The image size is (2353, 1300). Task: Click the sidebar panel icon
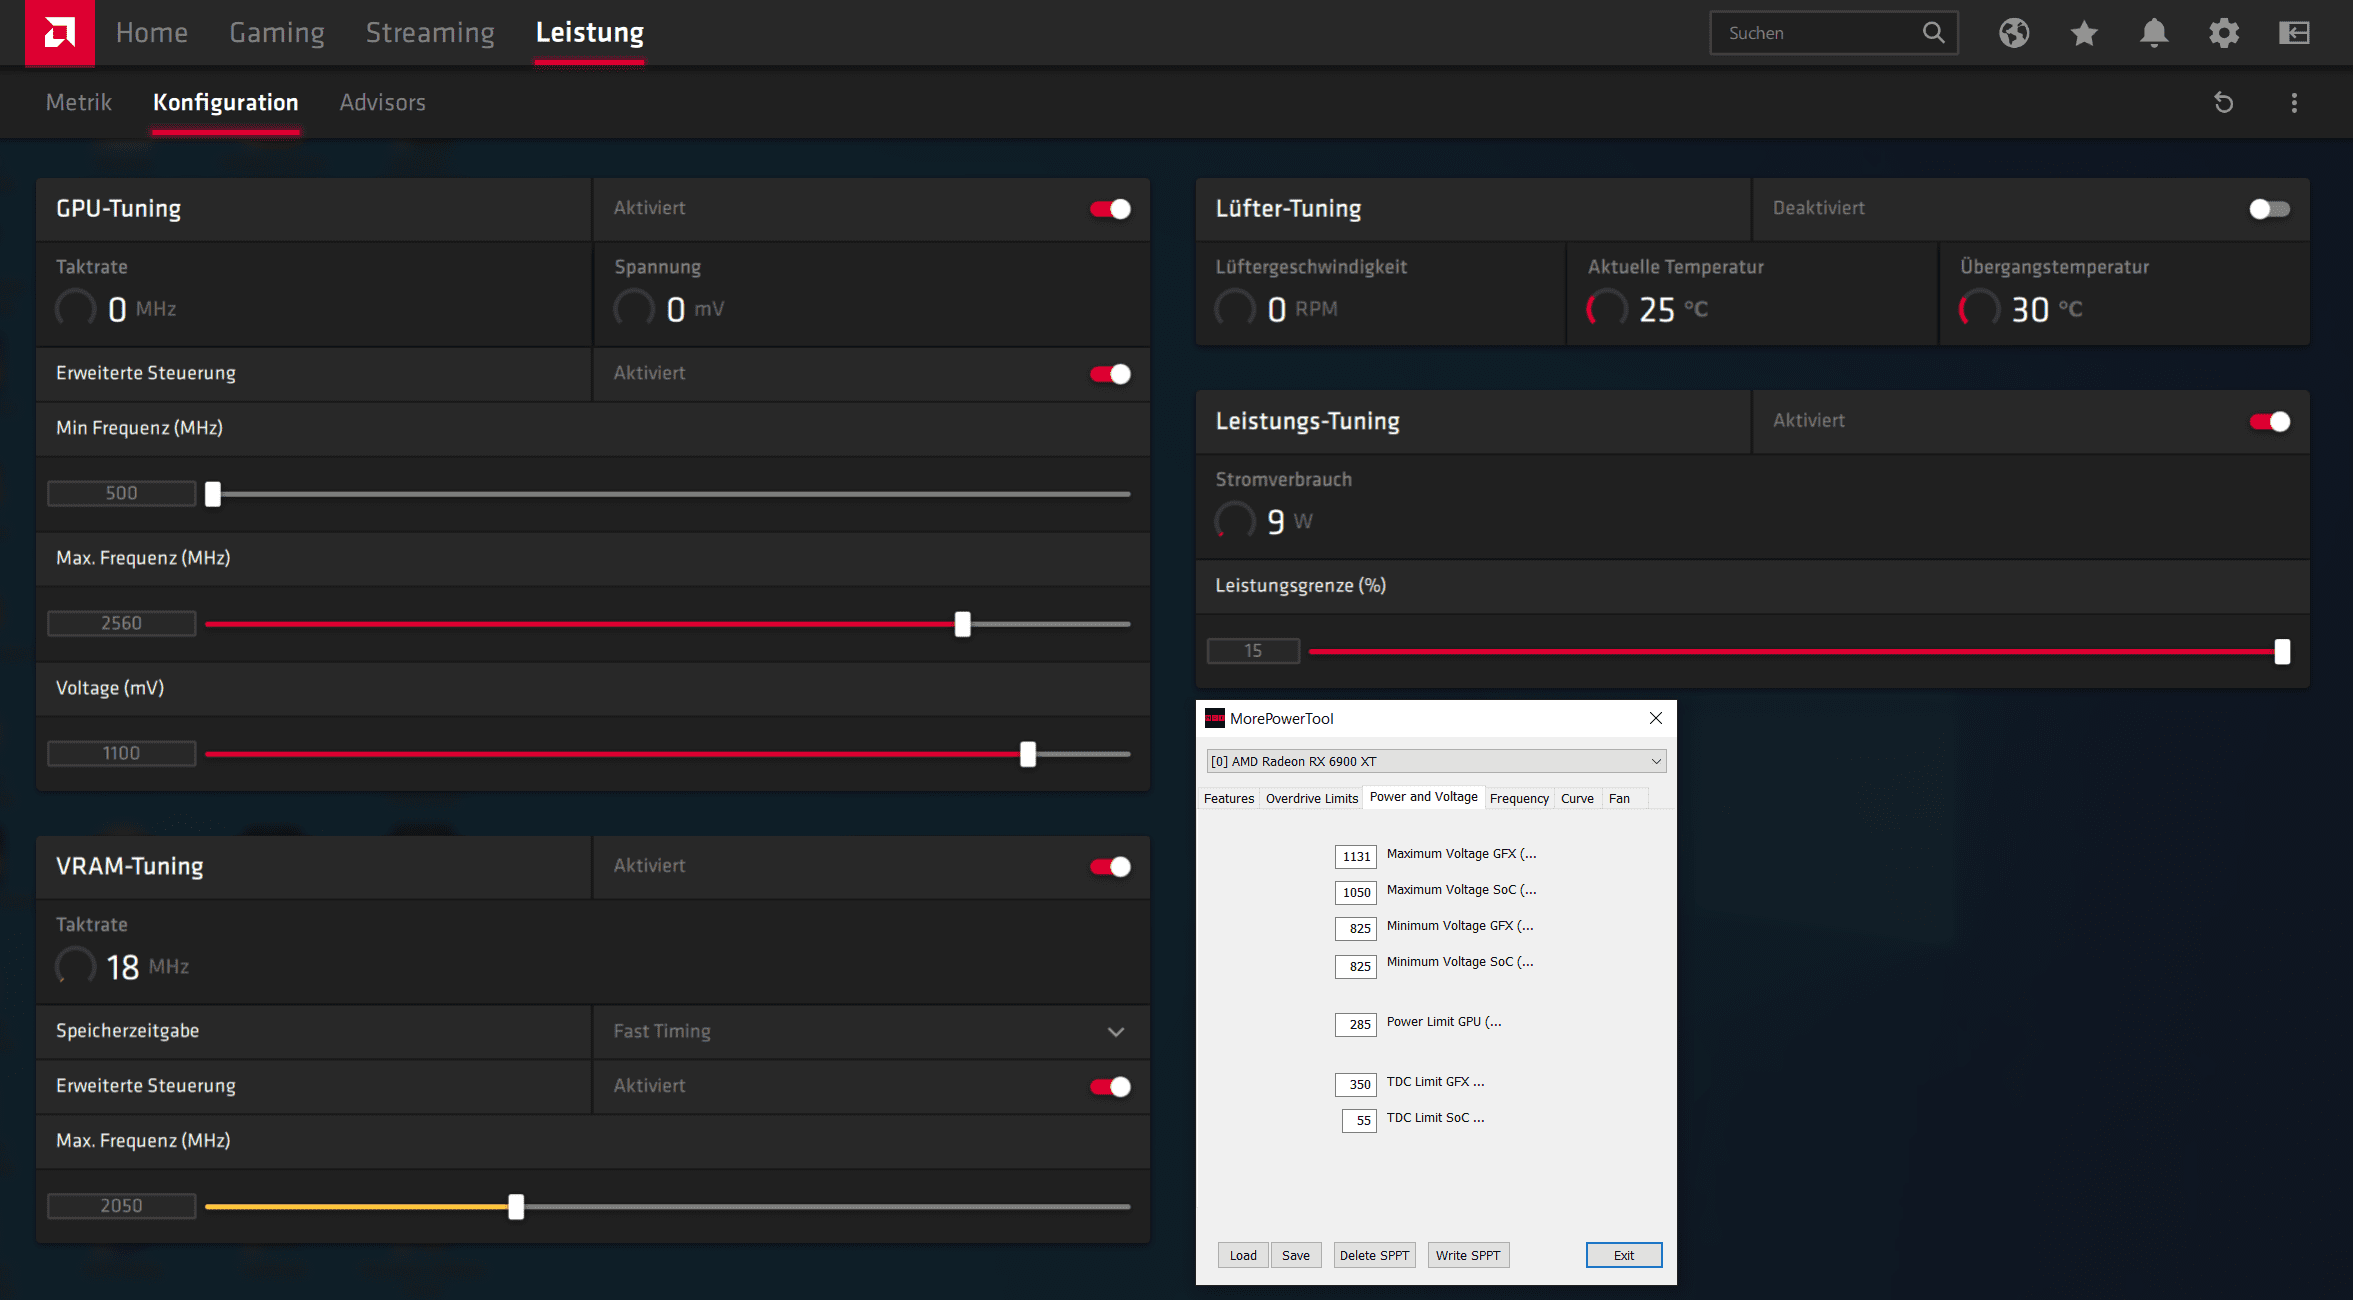click(x=2293, y=33)
